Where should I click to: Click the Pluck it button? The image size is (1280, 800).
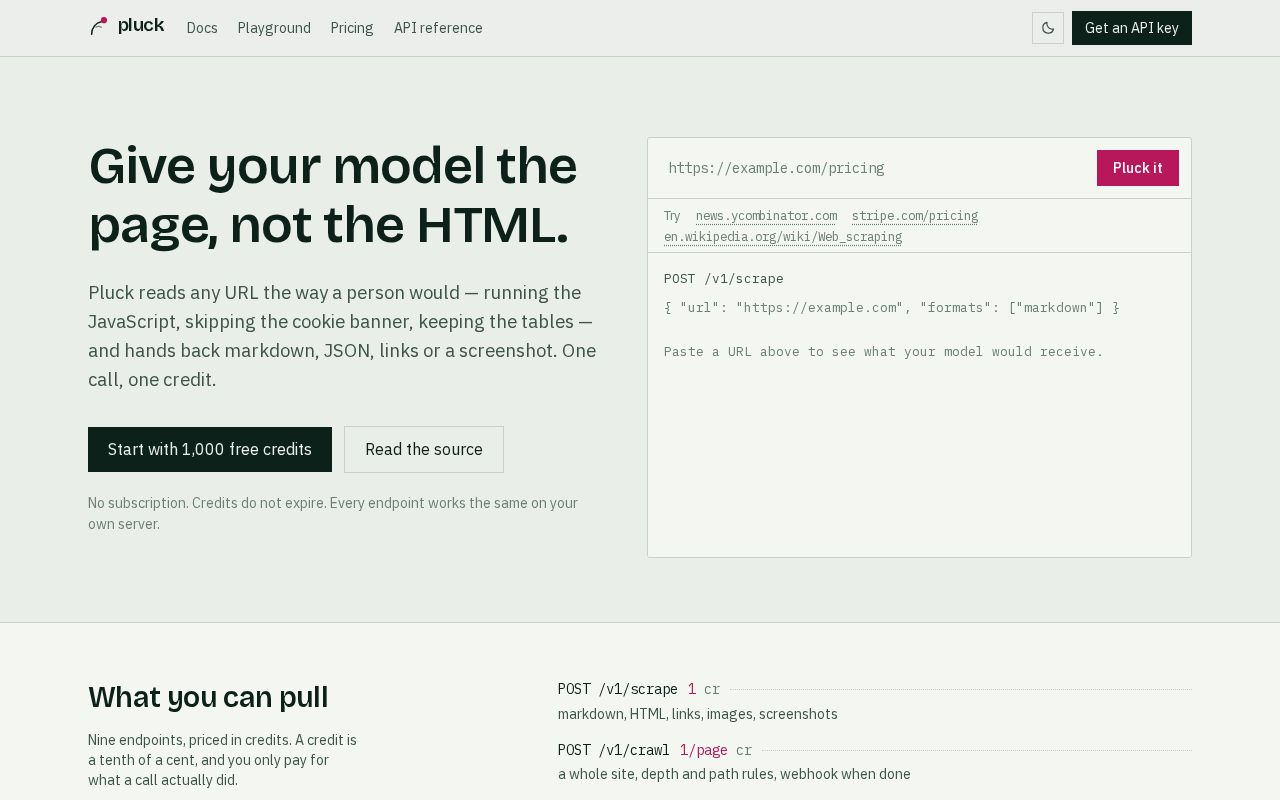click(x=1138, y=168)
